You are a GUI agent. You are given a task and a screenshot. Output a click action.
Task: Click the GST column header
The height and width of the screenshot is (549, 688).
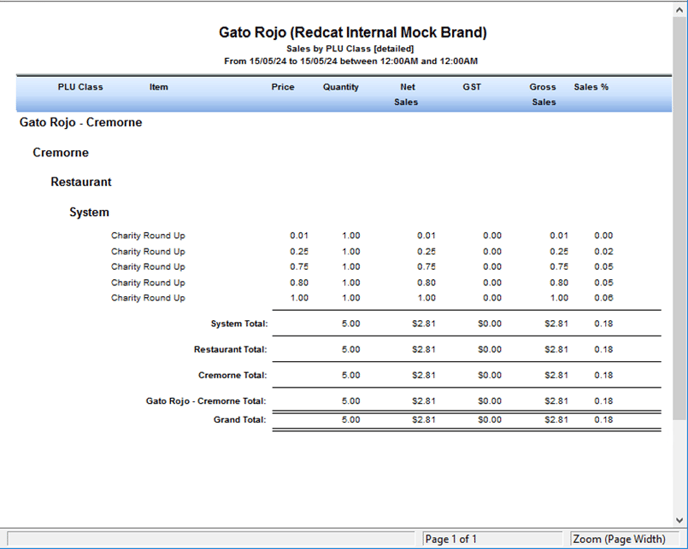(x=472, y=87)
